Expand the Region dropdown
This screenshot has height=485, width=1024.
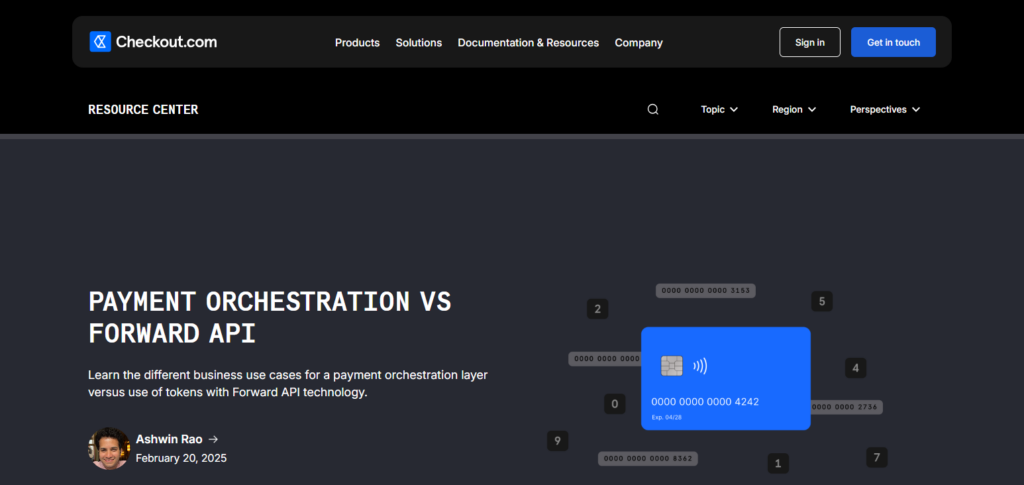(x=794, y=110)
